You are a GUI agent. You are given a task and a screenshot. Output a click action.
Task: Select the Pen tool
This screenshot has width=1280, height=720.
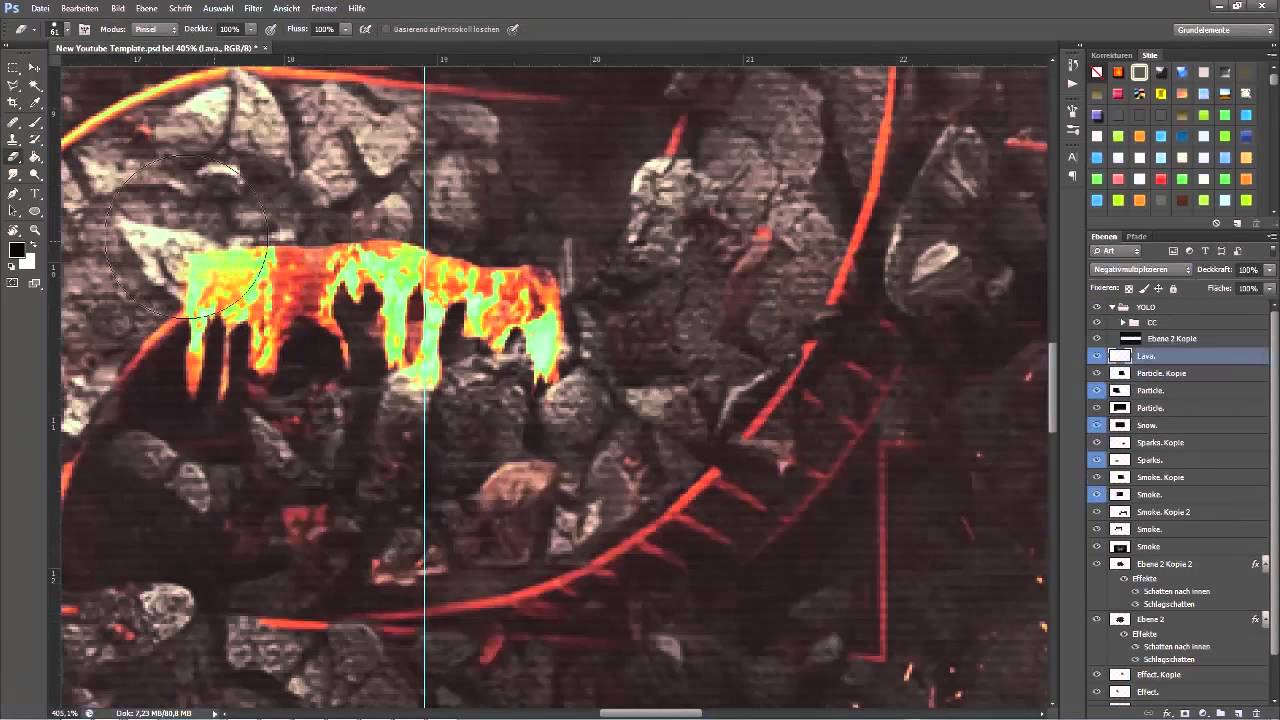coord(14,193)
